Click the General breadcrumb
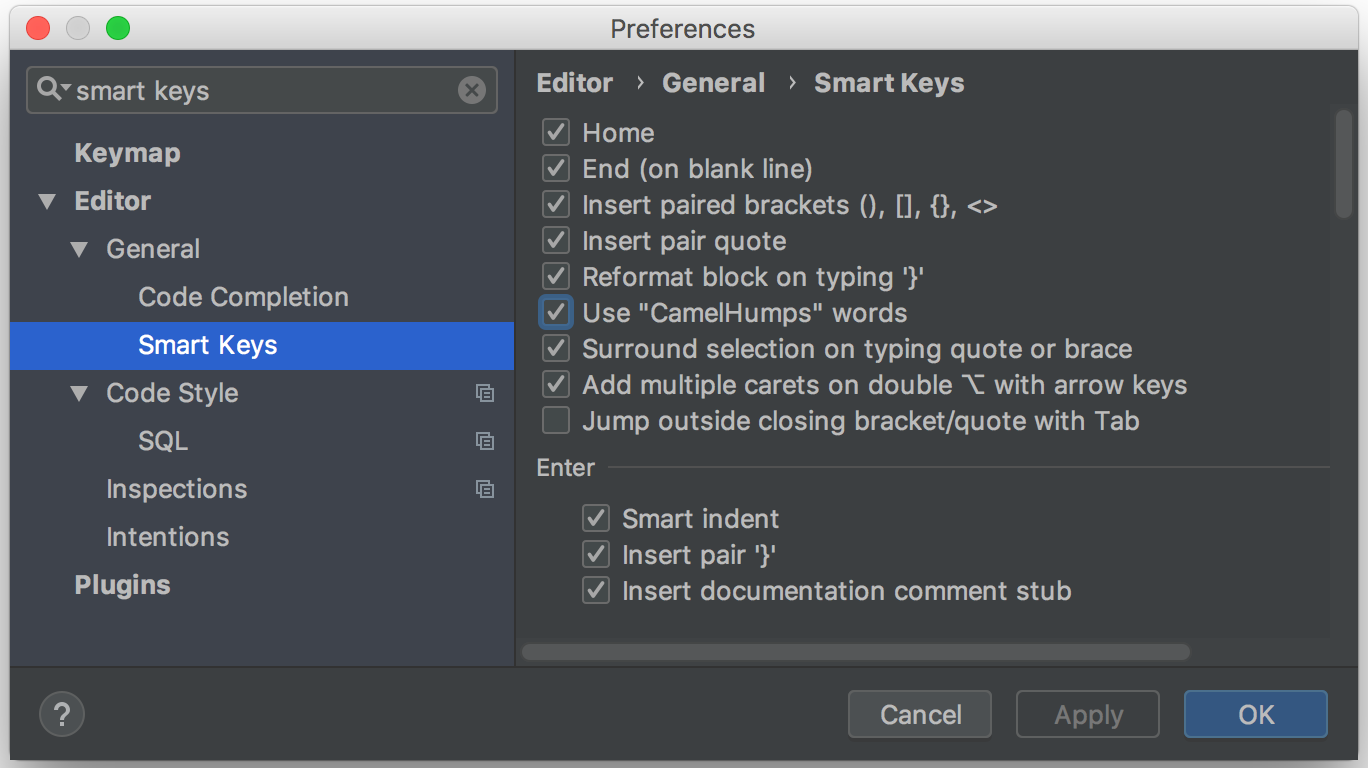 (x=713, y=83)
